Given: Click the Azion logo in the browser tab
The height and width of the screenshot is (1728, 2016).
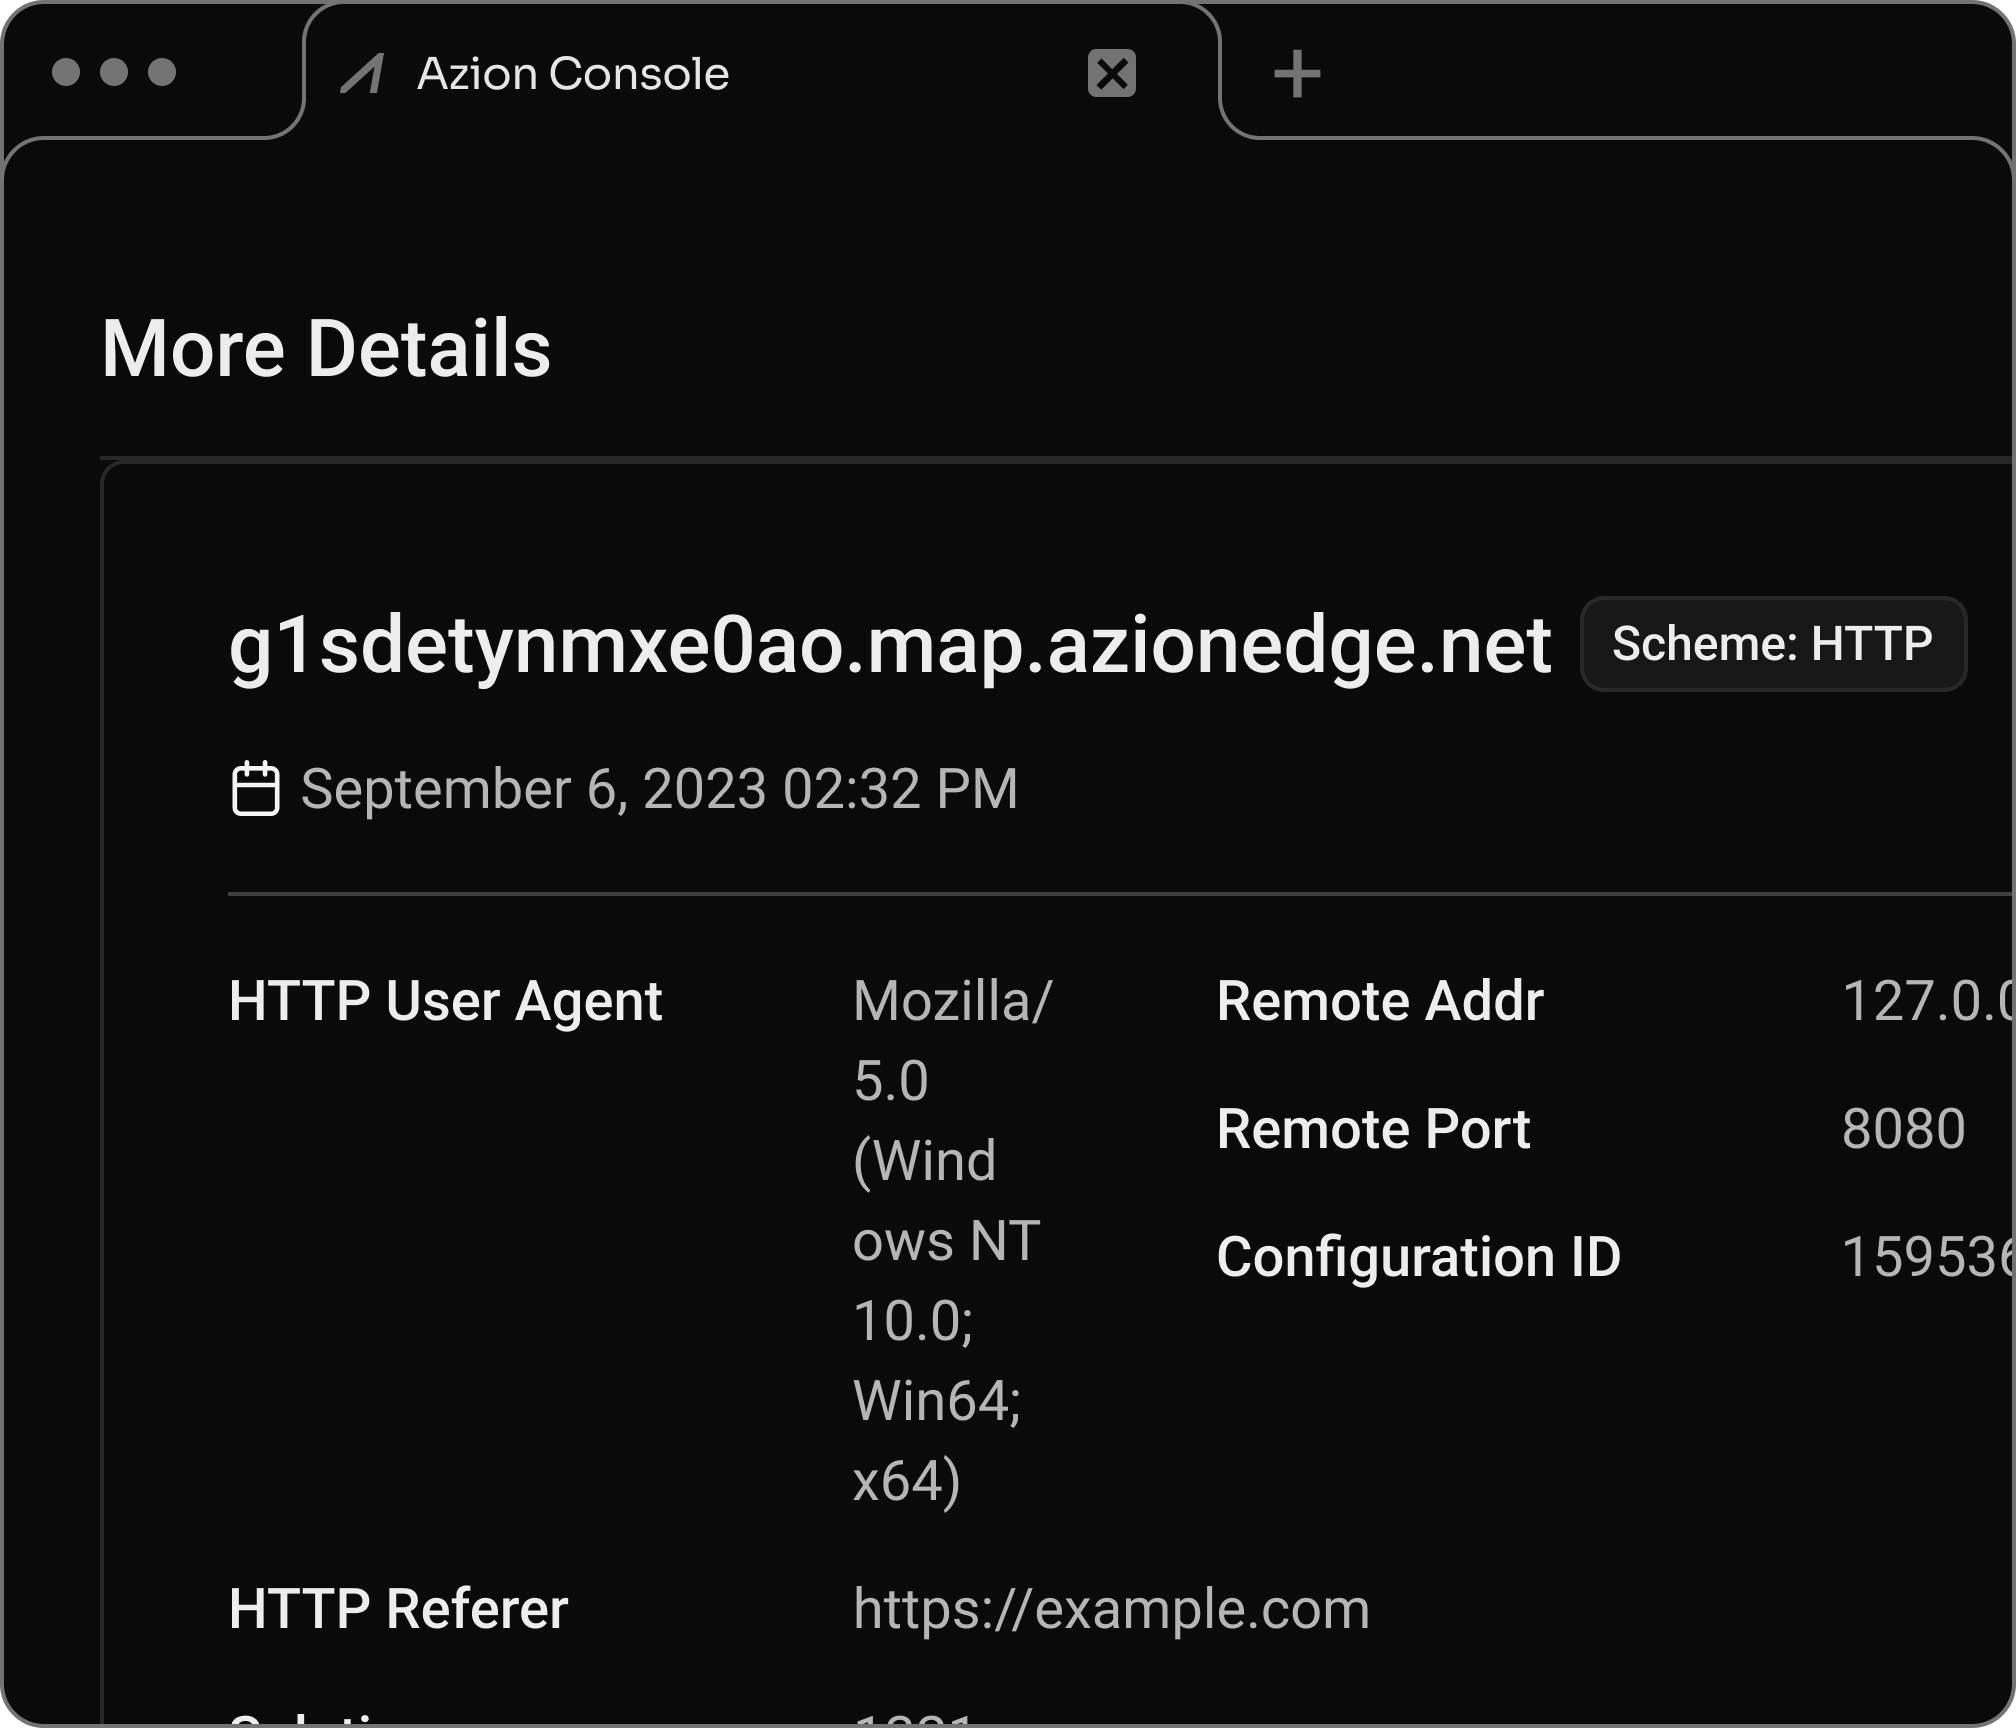Looking at the screenshot, I should tap(366, 72).
